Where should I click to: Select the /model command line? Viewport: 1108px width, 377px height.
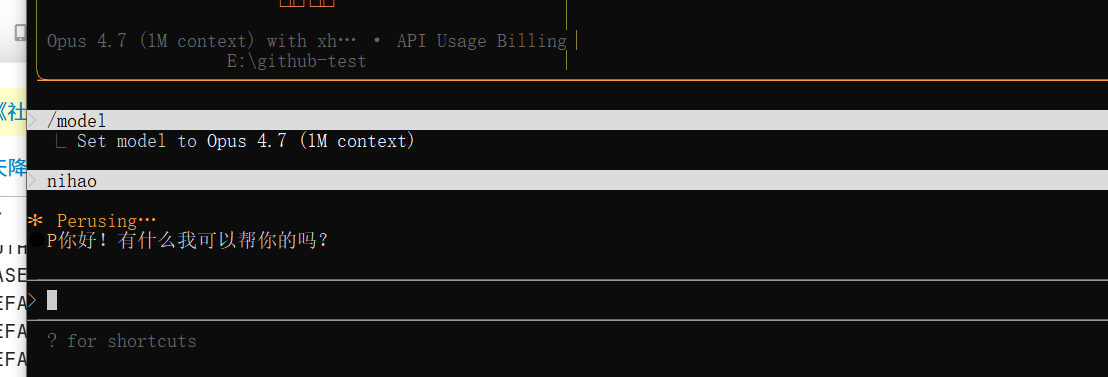[76, 121]
